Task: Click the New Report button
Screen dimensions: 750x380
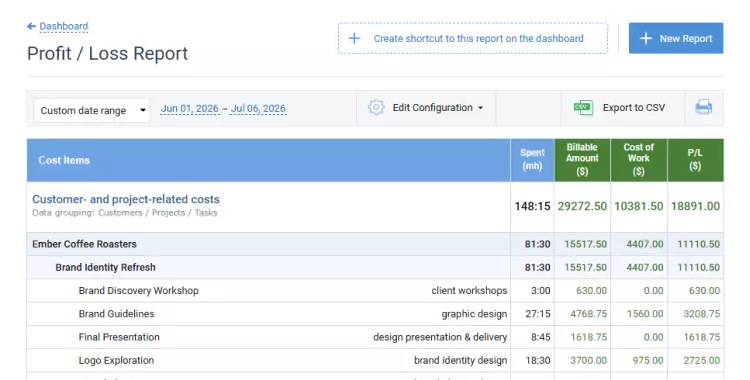Action: click(676, 38)
